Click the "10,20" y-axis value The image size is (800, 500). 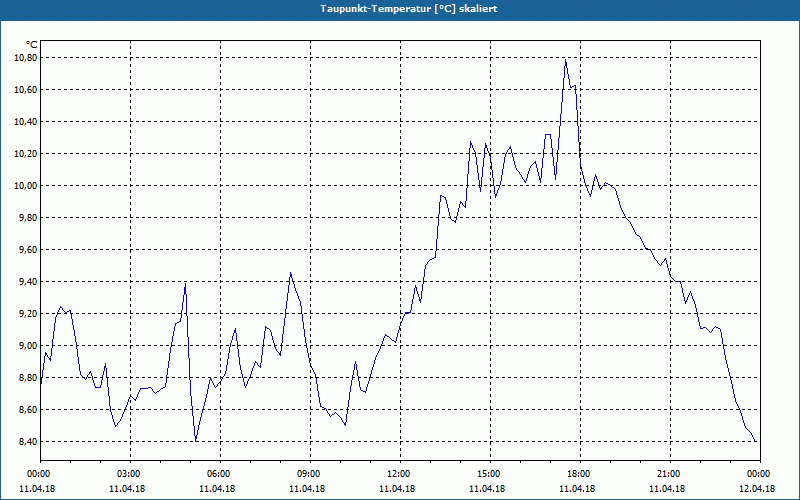point(26,154)
